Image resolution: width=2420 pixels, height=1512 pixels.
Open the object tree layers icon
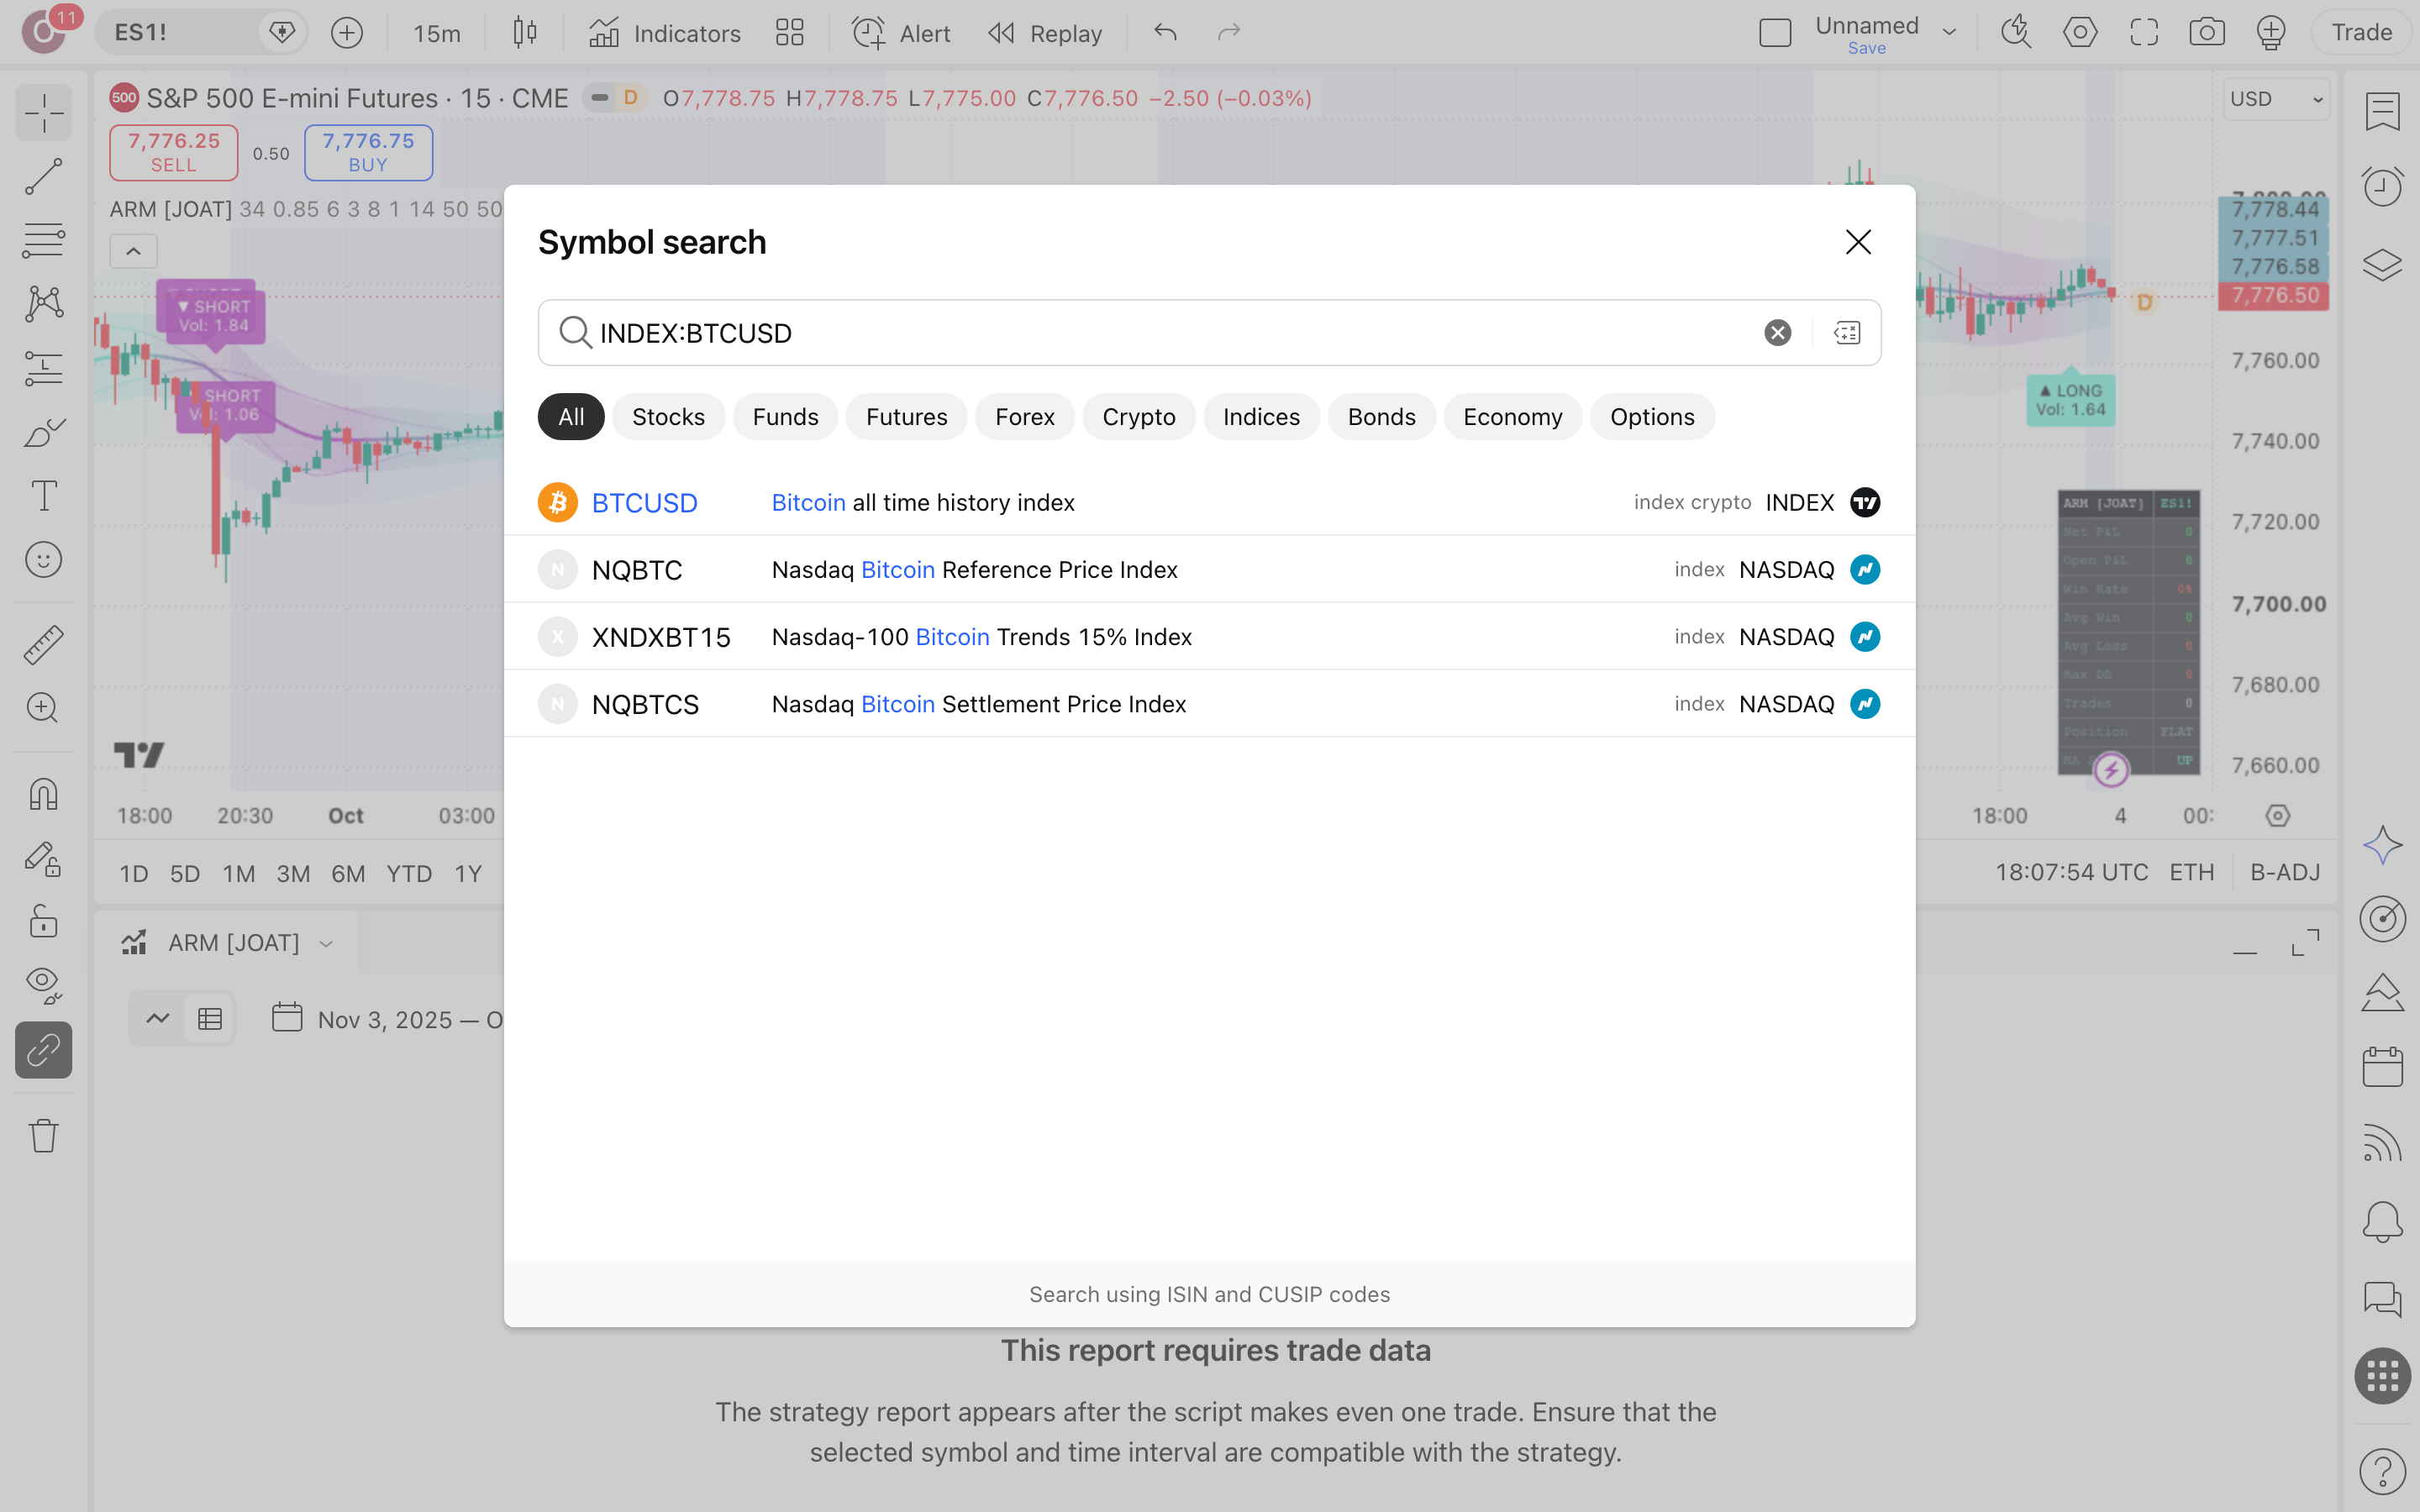[2382, 265]
